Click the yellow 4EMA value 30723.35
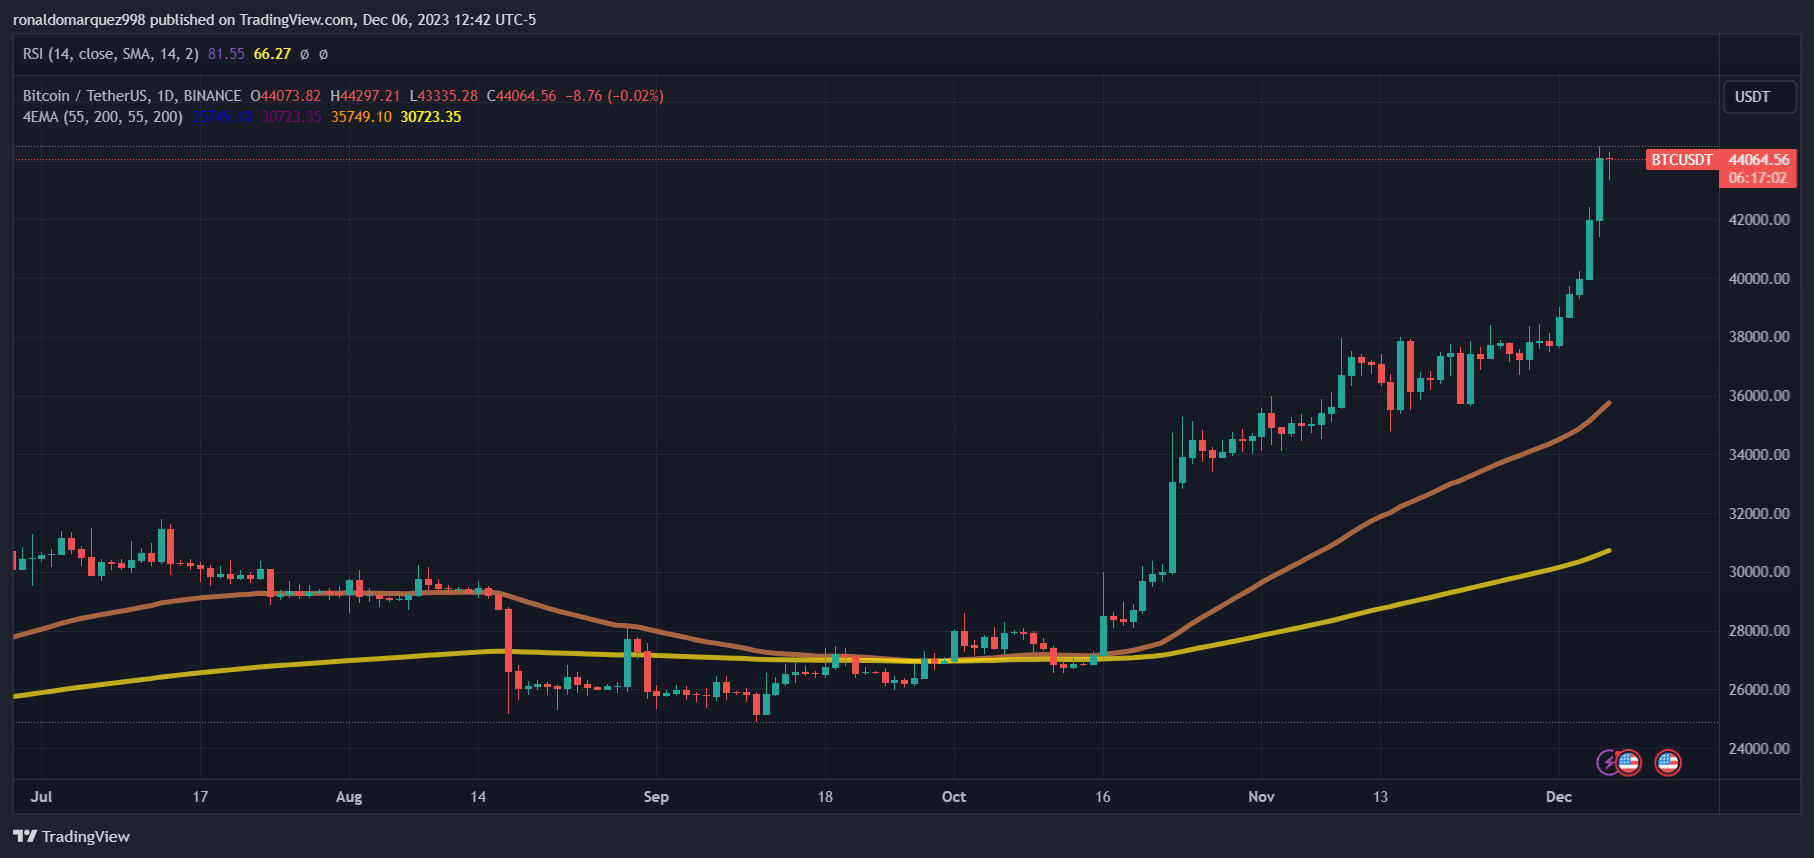Viewport: 1814px width, 858px height. pyautogui.click(x=431, y=117)
